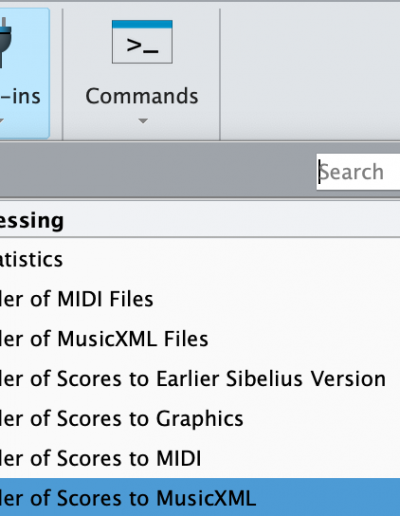Screen dimensions: 400x516
Task: Click the Commands button label
Action: pyautogui.click(x=142, y=96)
